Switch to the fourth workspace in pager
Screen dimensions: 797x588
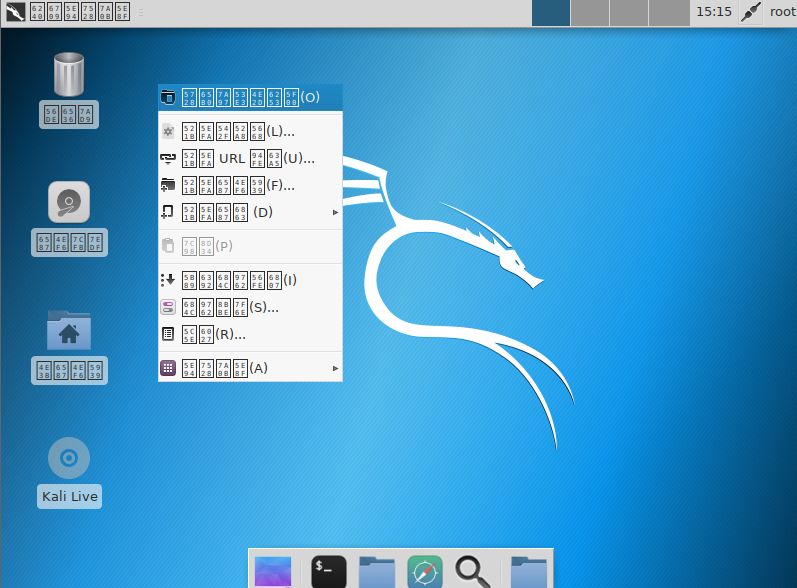(669, 13)
